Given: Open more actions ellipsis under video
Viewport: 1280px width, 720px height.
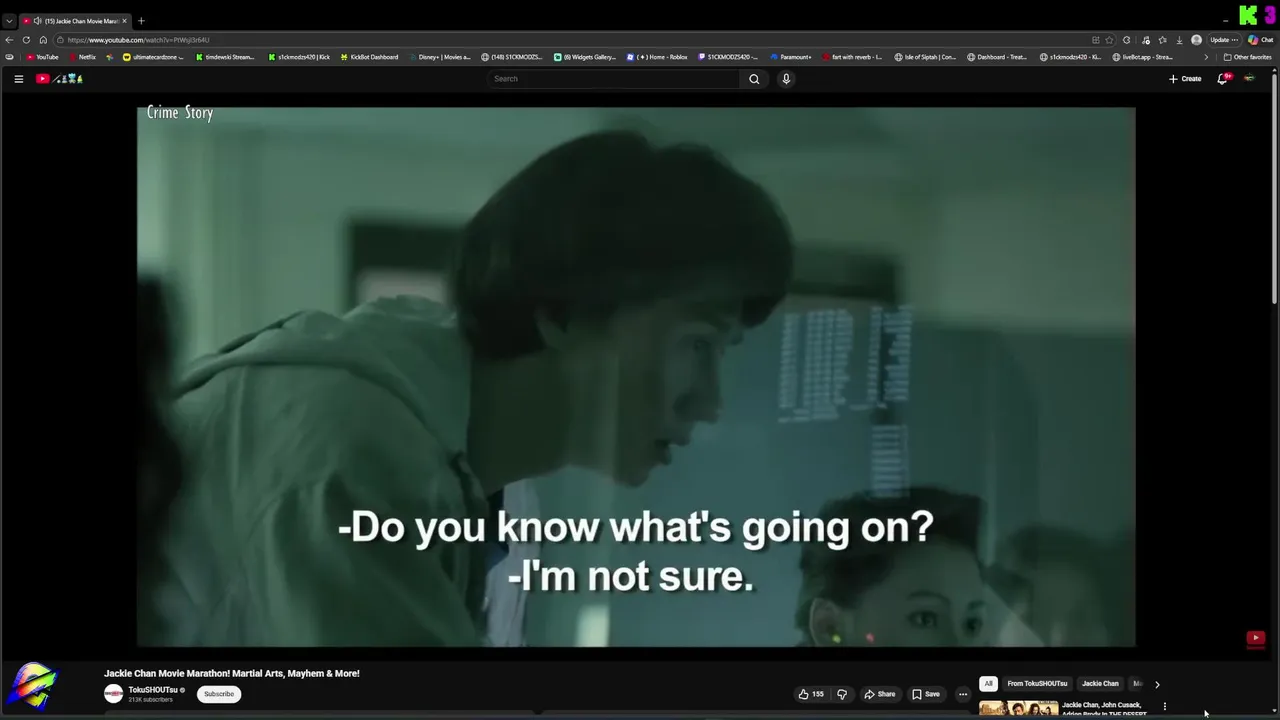Looking at the screenshot, I should 963,694.
